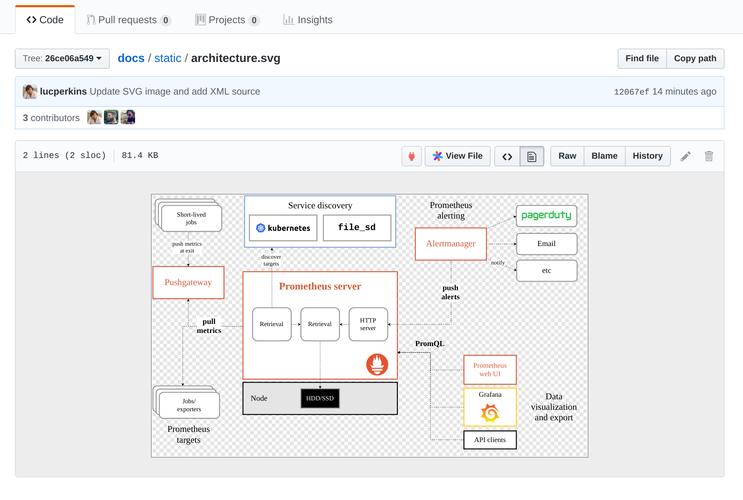Open commit hash 12067ef

[x=631, y=92]
